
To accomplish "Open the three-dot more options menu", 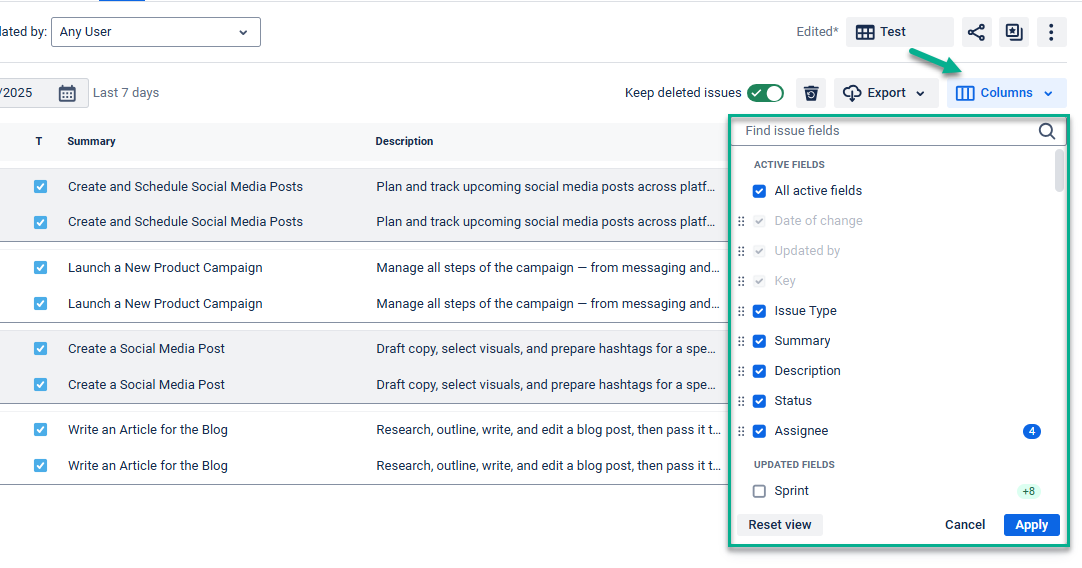I will [1050, 32].
